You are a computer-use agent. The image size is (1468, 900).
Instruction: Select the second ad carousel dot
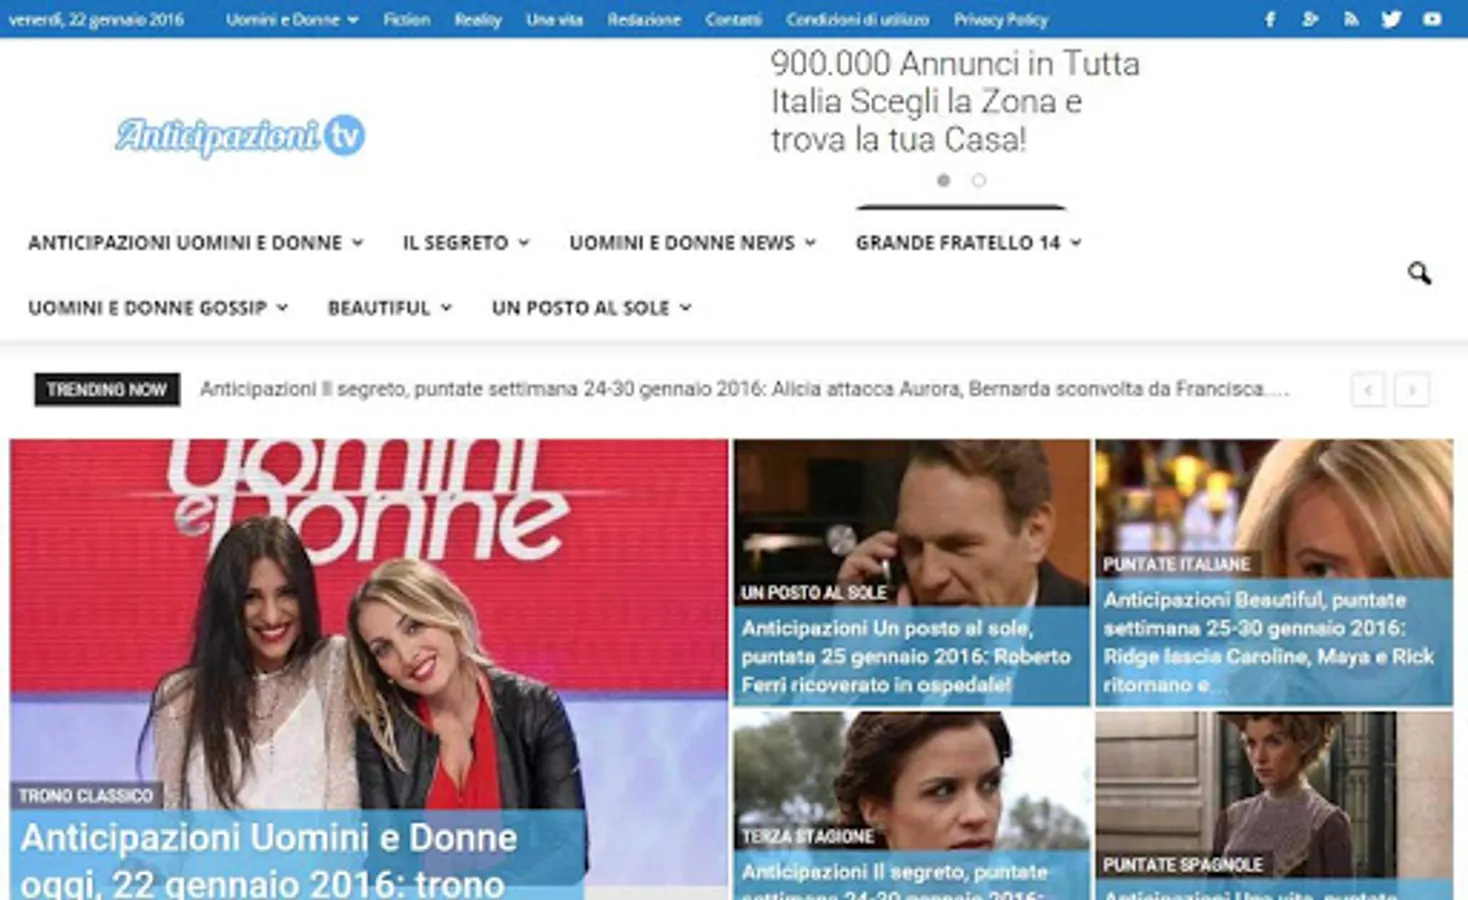tap(978, 180)
